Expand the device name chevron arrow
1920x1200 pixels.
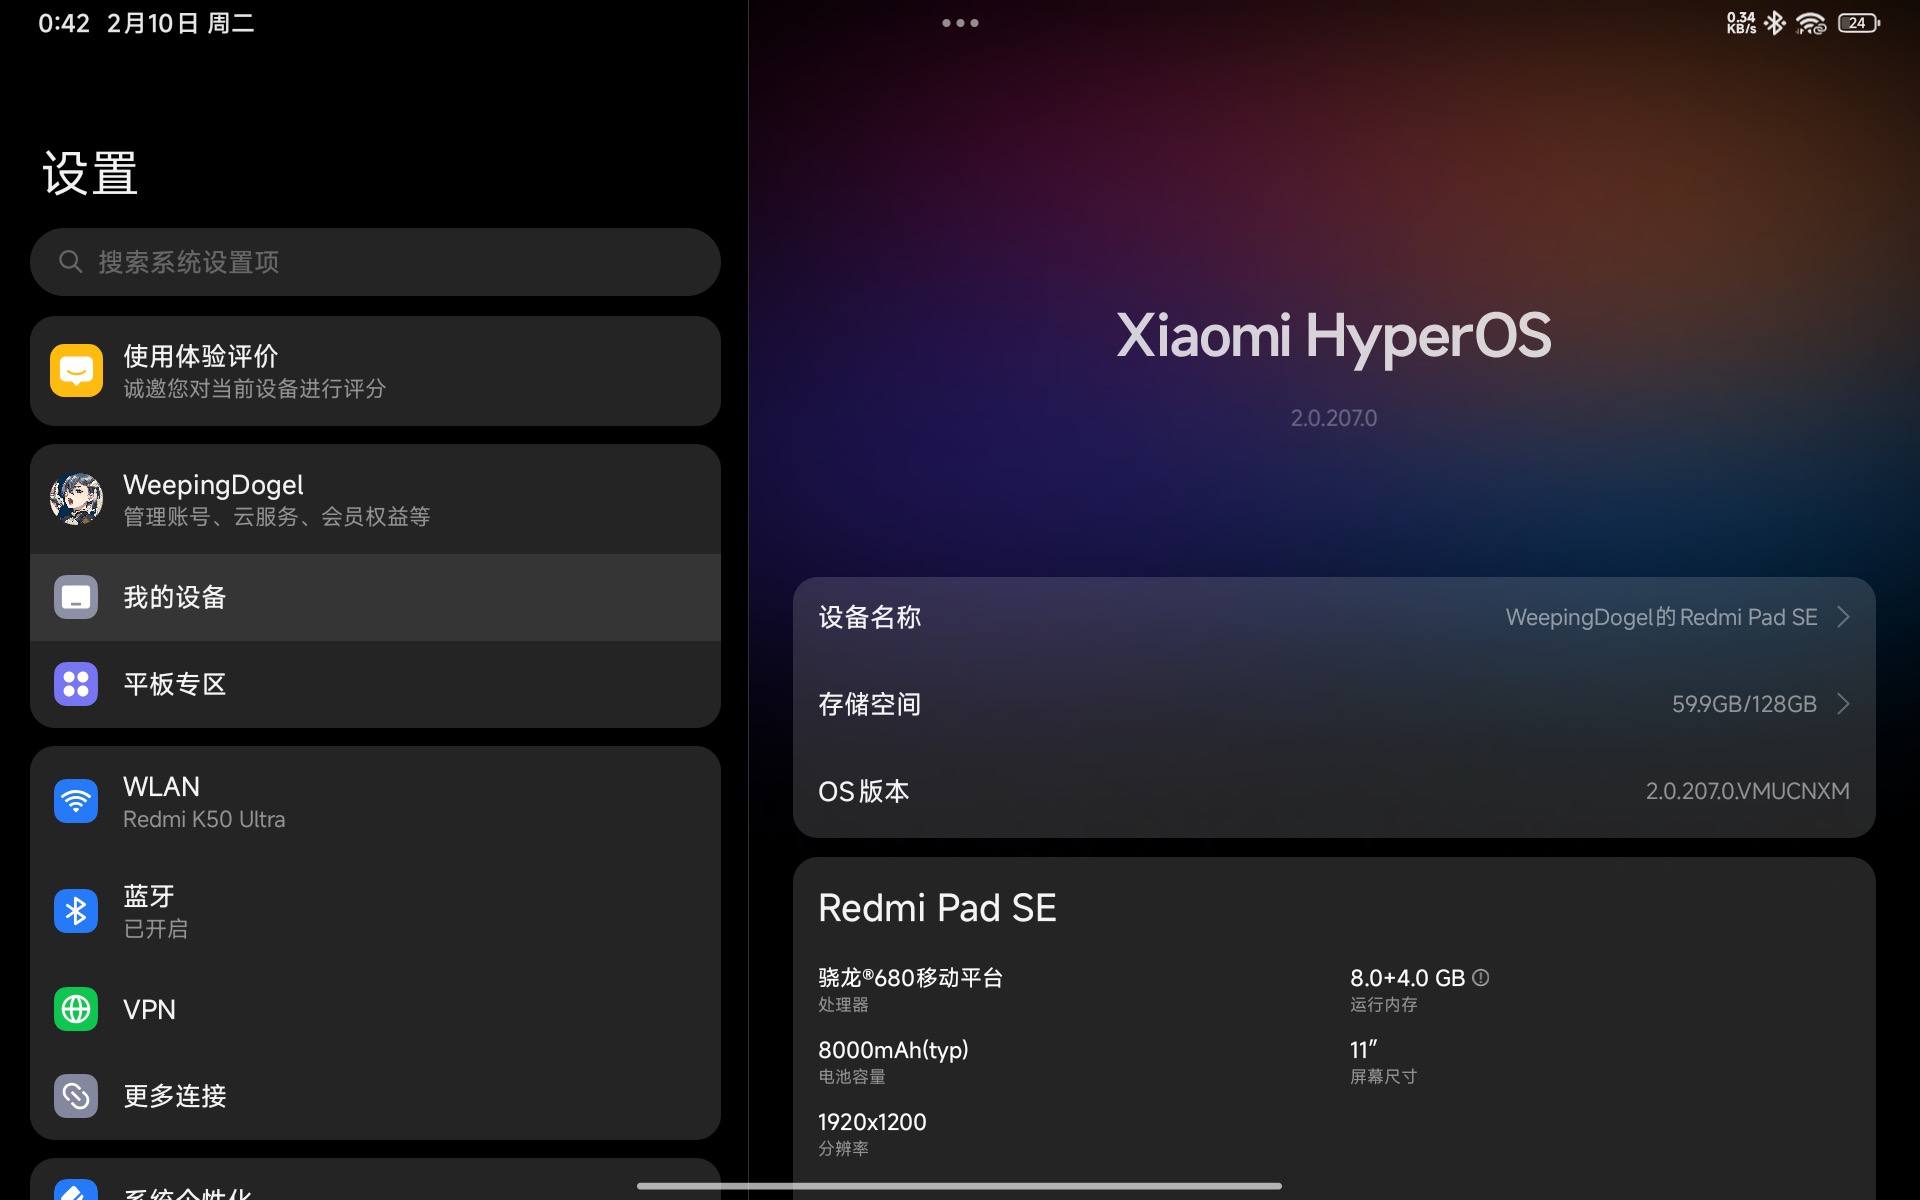pos(1843,617)
